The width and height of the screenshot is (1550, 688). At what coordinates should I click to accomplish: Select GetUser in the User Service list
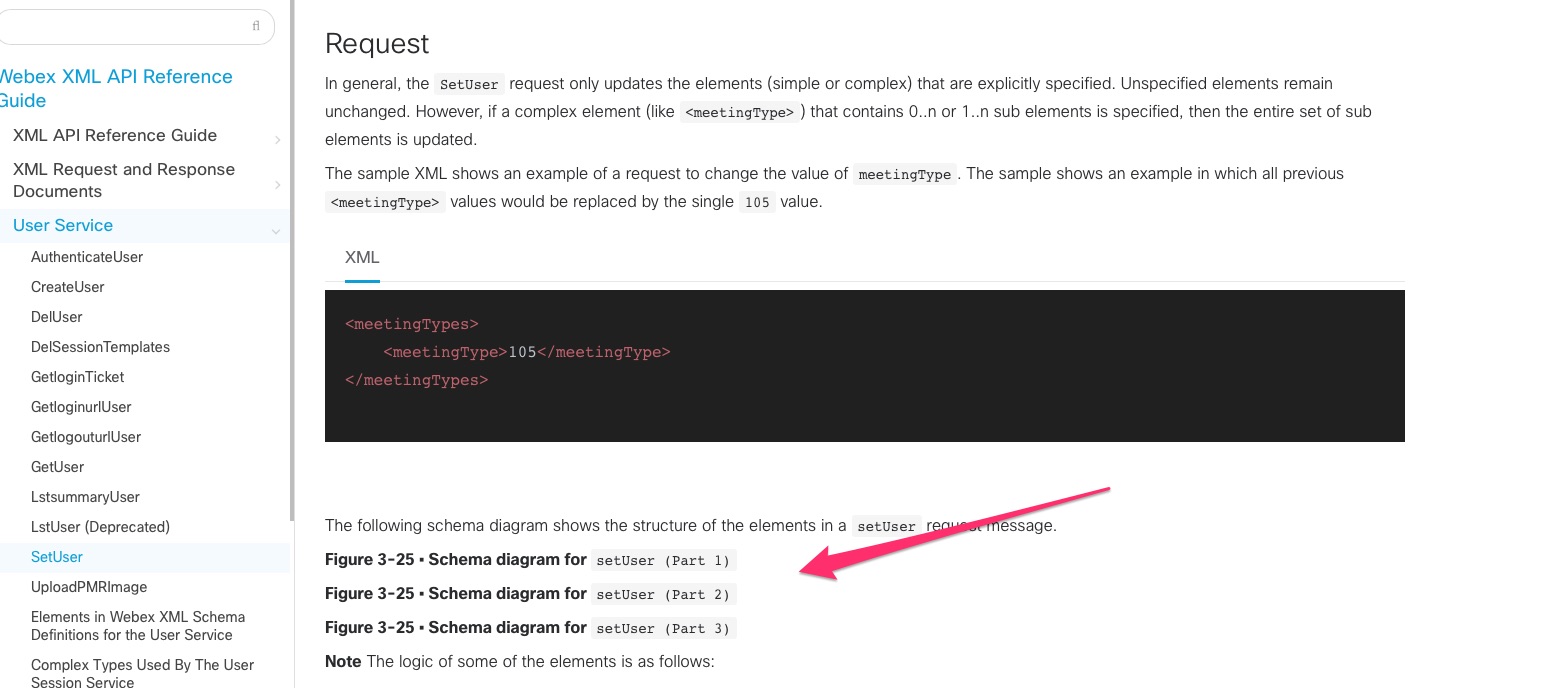[x=57, y=467]
